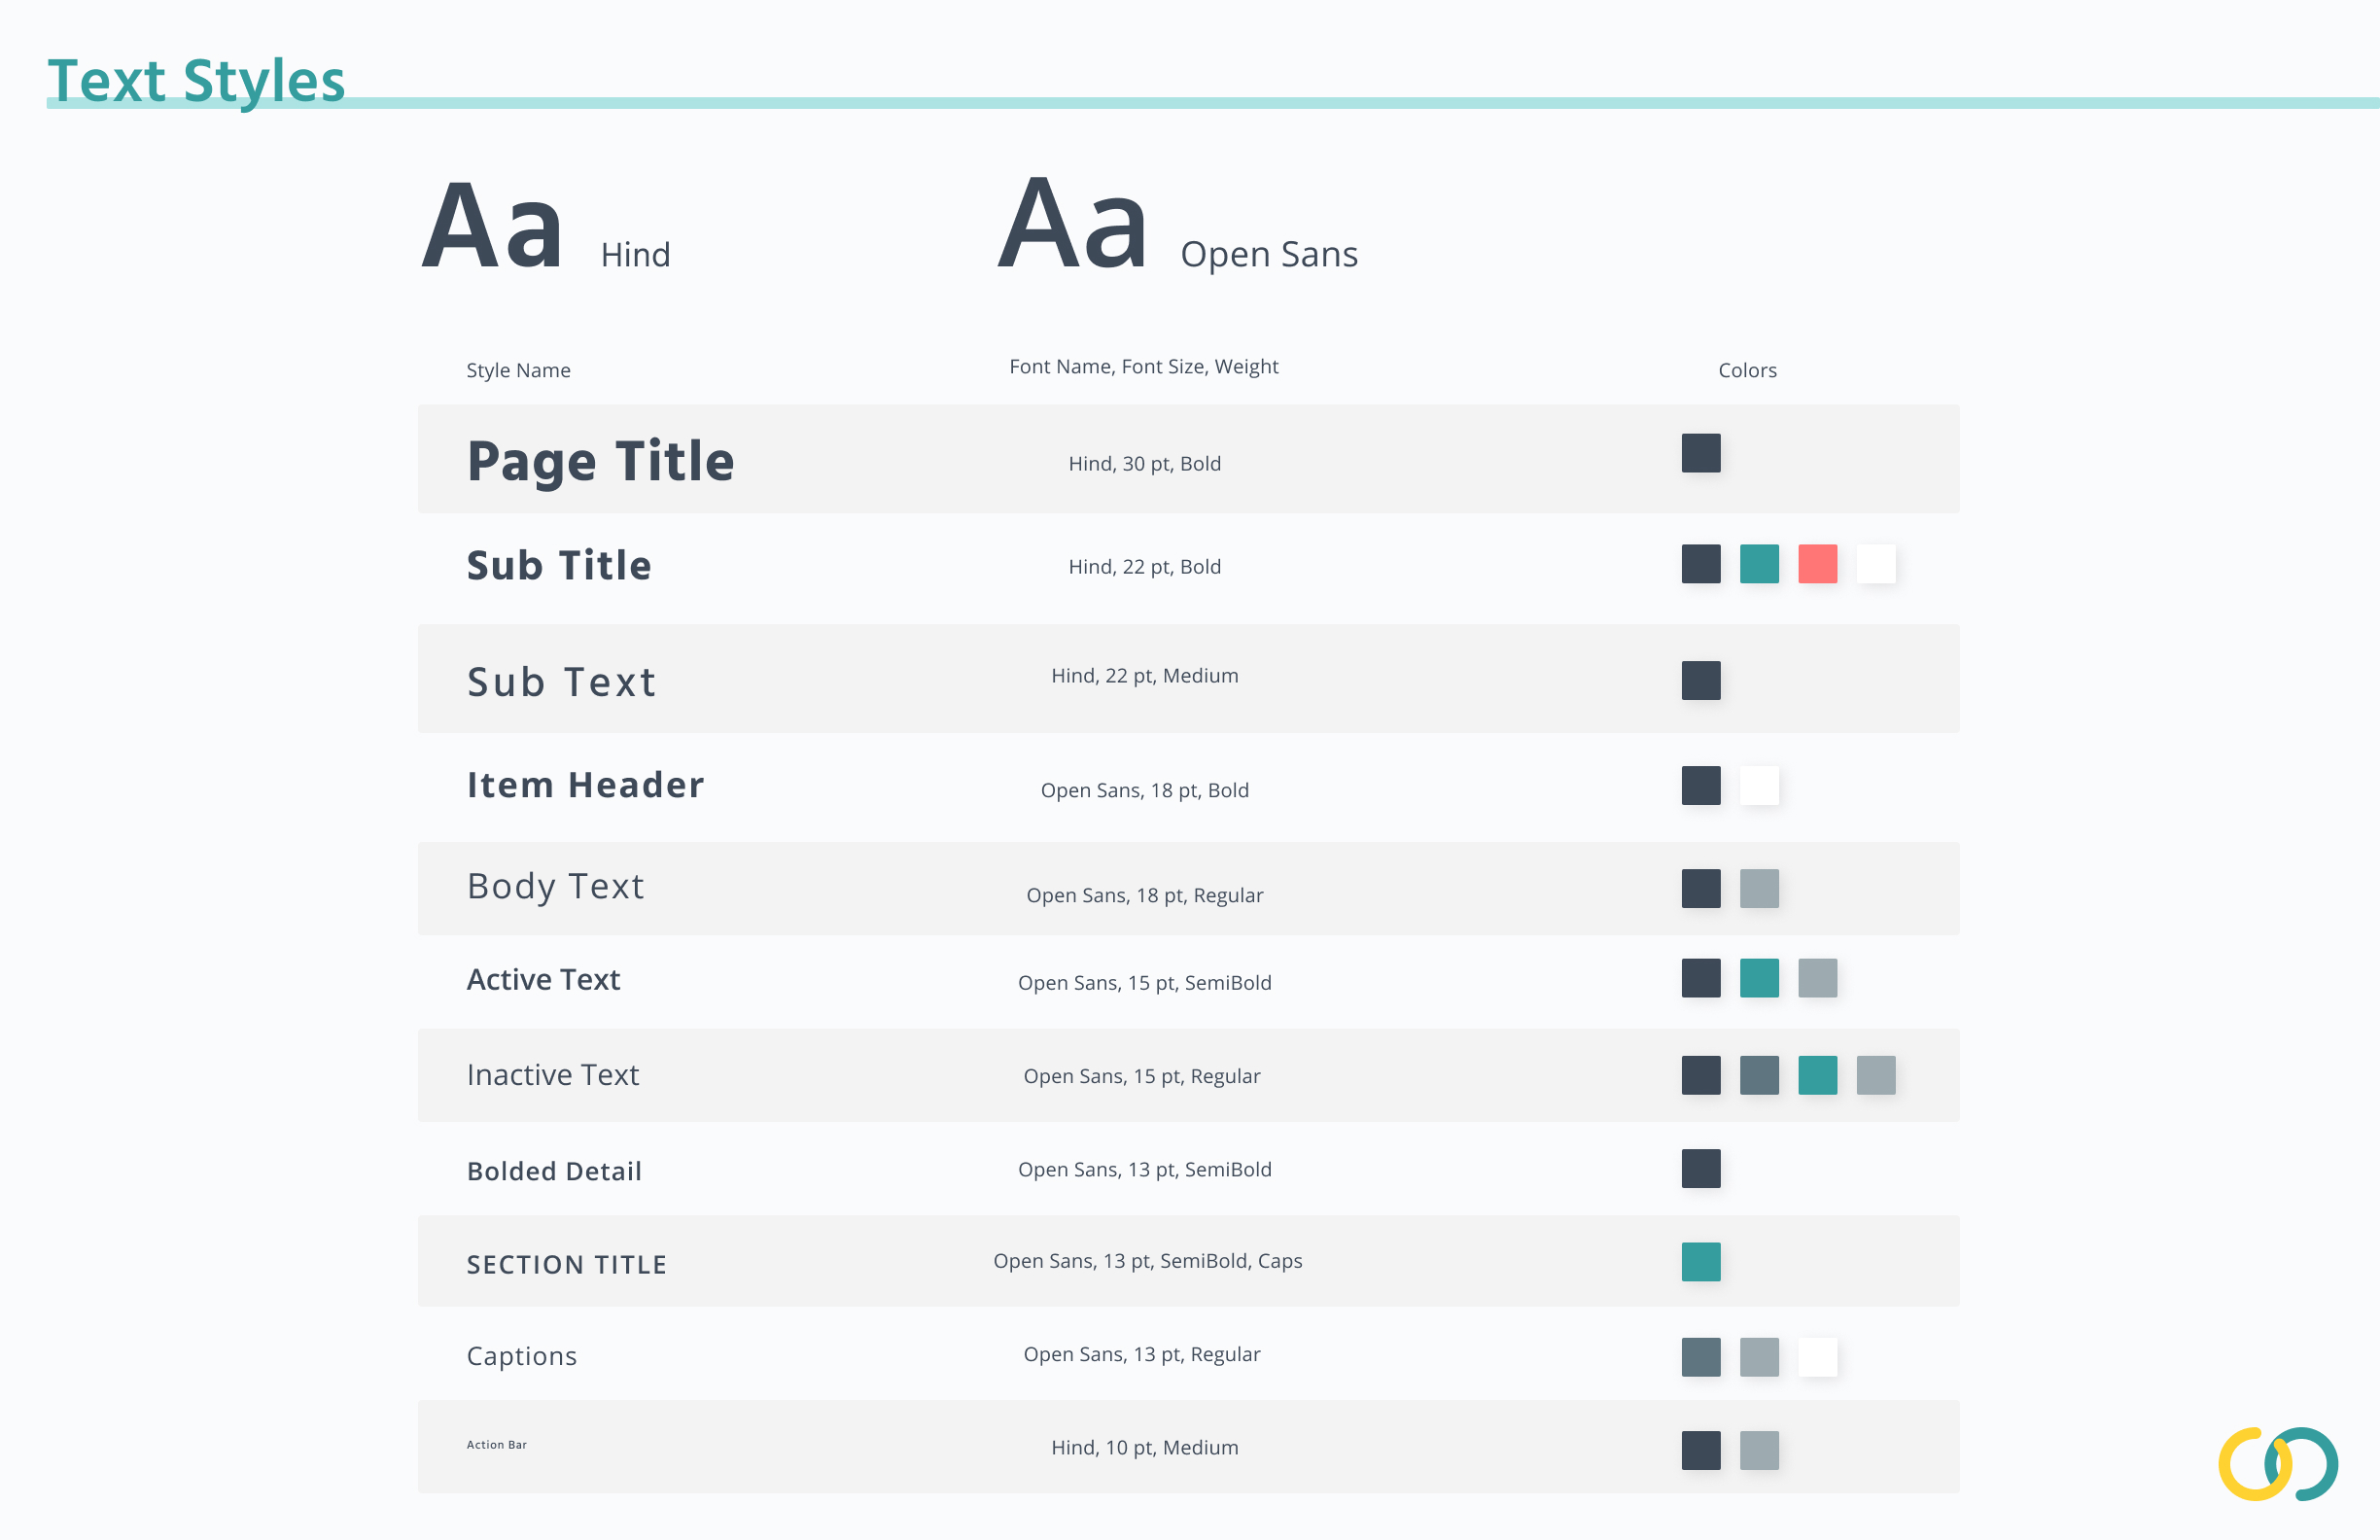This screenshot has height=1540, width=2380.
Task: Click 'Hind, 22 pt, Bold' spec
Action: click(1145, 567)
